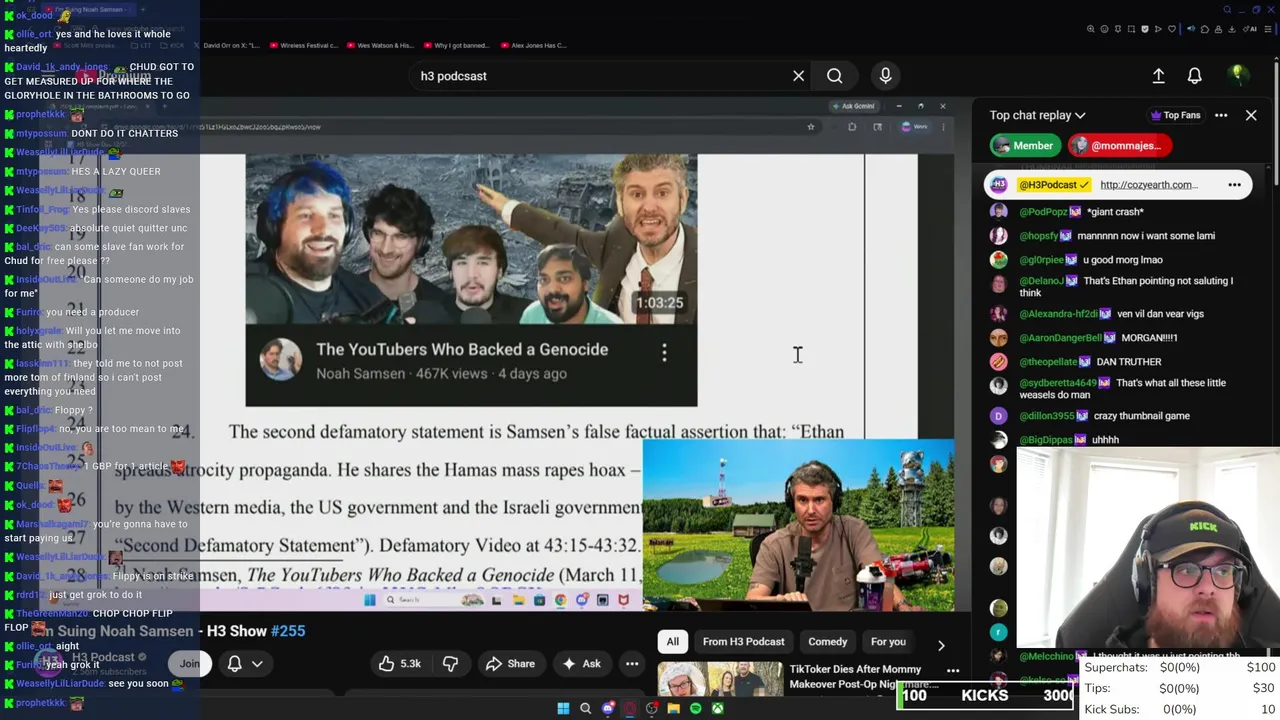The image size is (1280, 720).
Task: Click the Top Fans button
Action: [x=1176, y=115]
